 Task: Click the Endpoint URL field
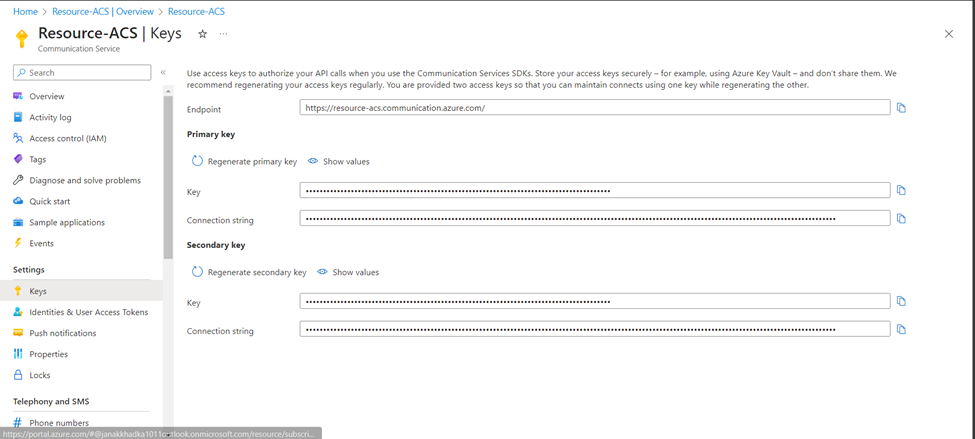[595, 108]
